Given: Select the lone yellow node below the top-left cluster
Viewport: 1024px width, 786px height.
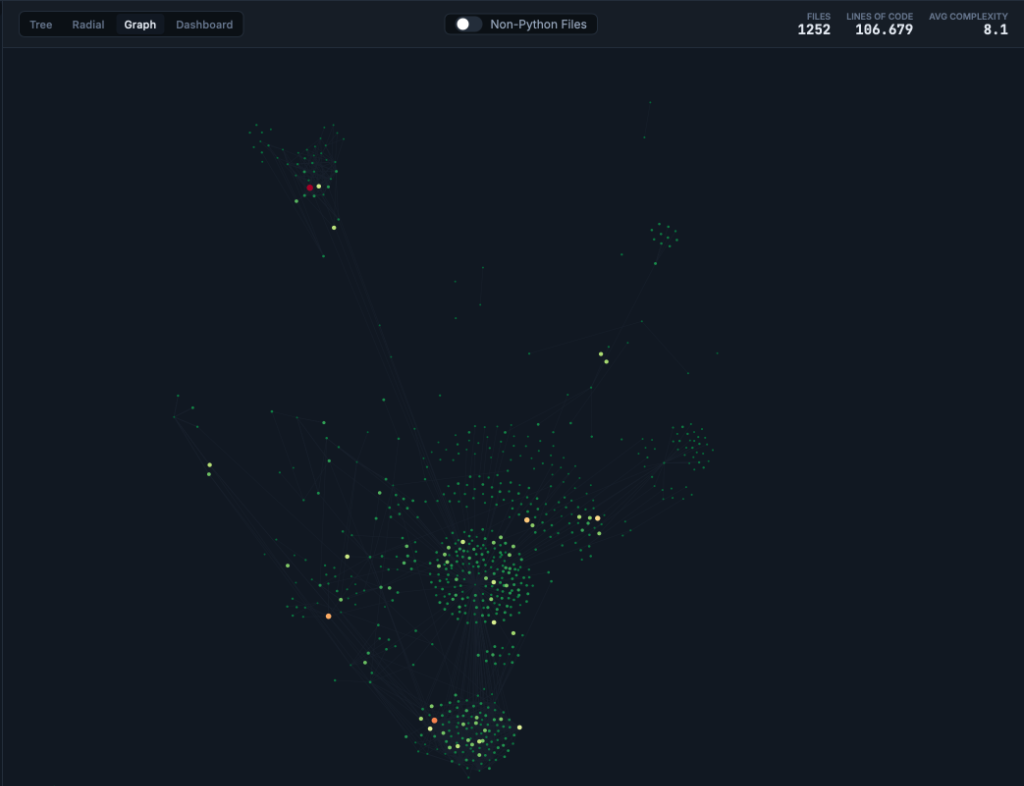Looking at the screenshot, I should 334,228.
